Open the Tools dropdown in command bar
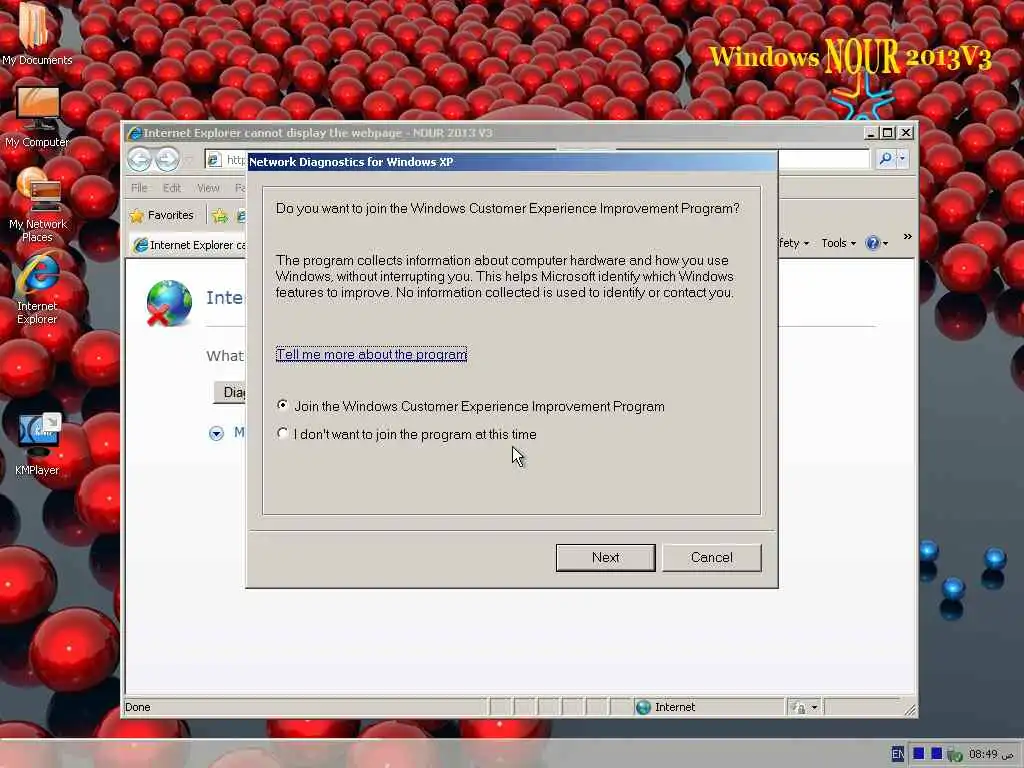Screen dimensions: 1024x768 click(x=839, y=243)
